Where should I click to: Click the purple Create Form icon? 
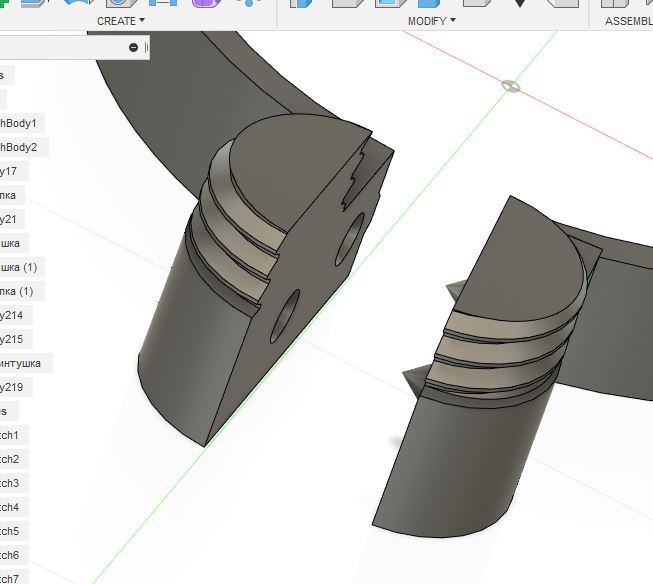[x=206, y=3]
